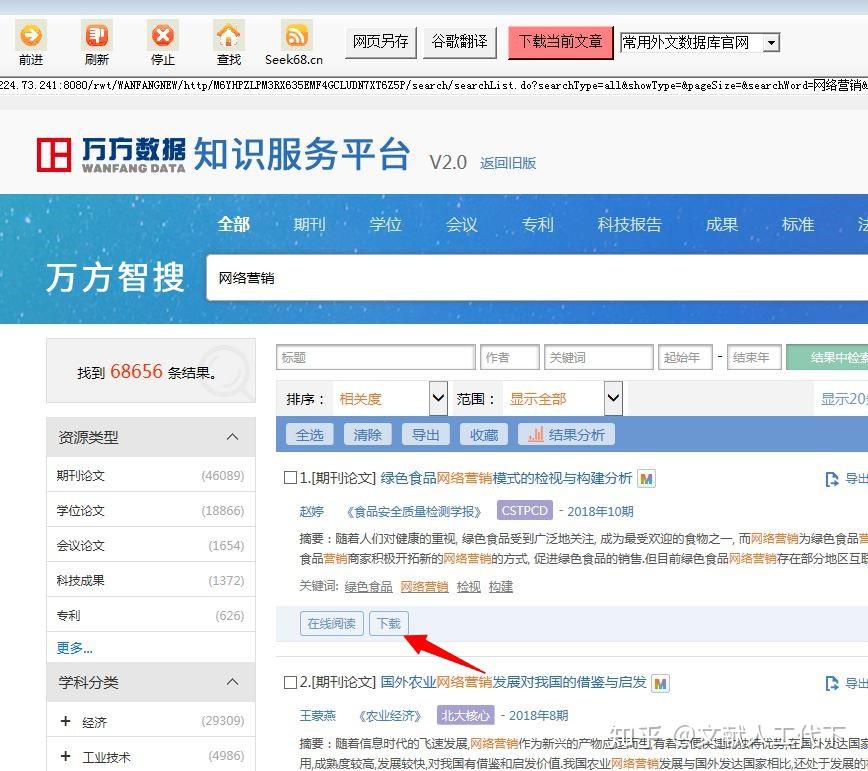Image resolution: width=868 pixels, height=771 pixels.
Task: Click the browser URL address bar
Action: pos(434,85)
